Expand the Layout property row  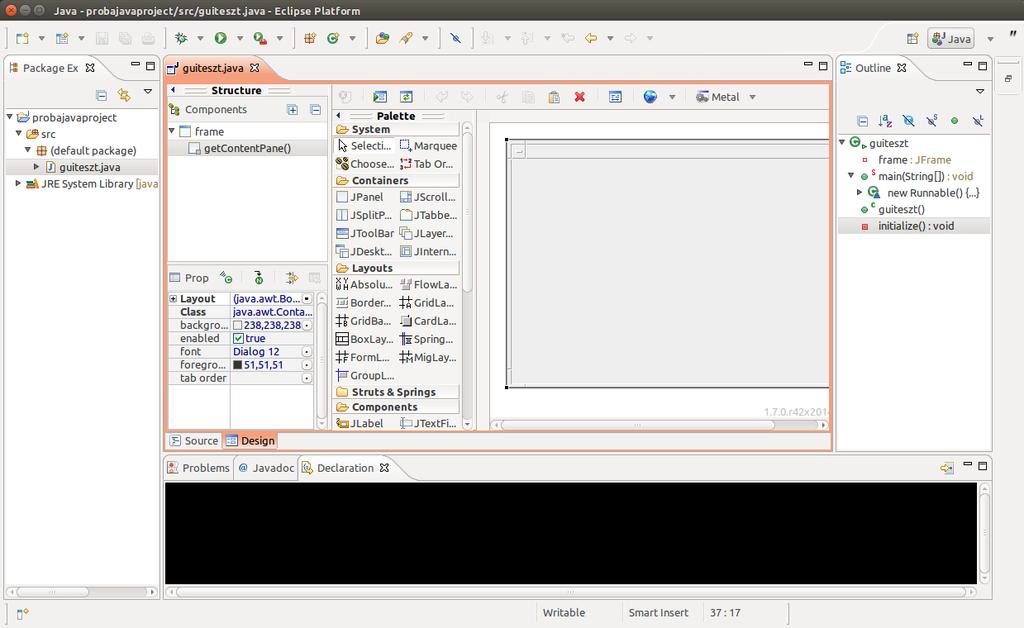(x=173, y=298)
